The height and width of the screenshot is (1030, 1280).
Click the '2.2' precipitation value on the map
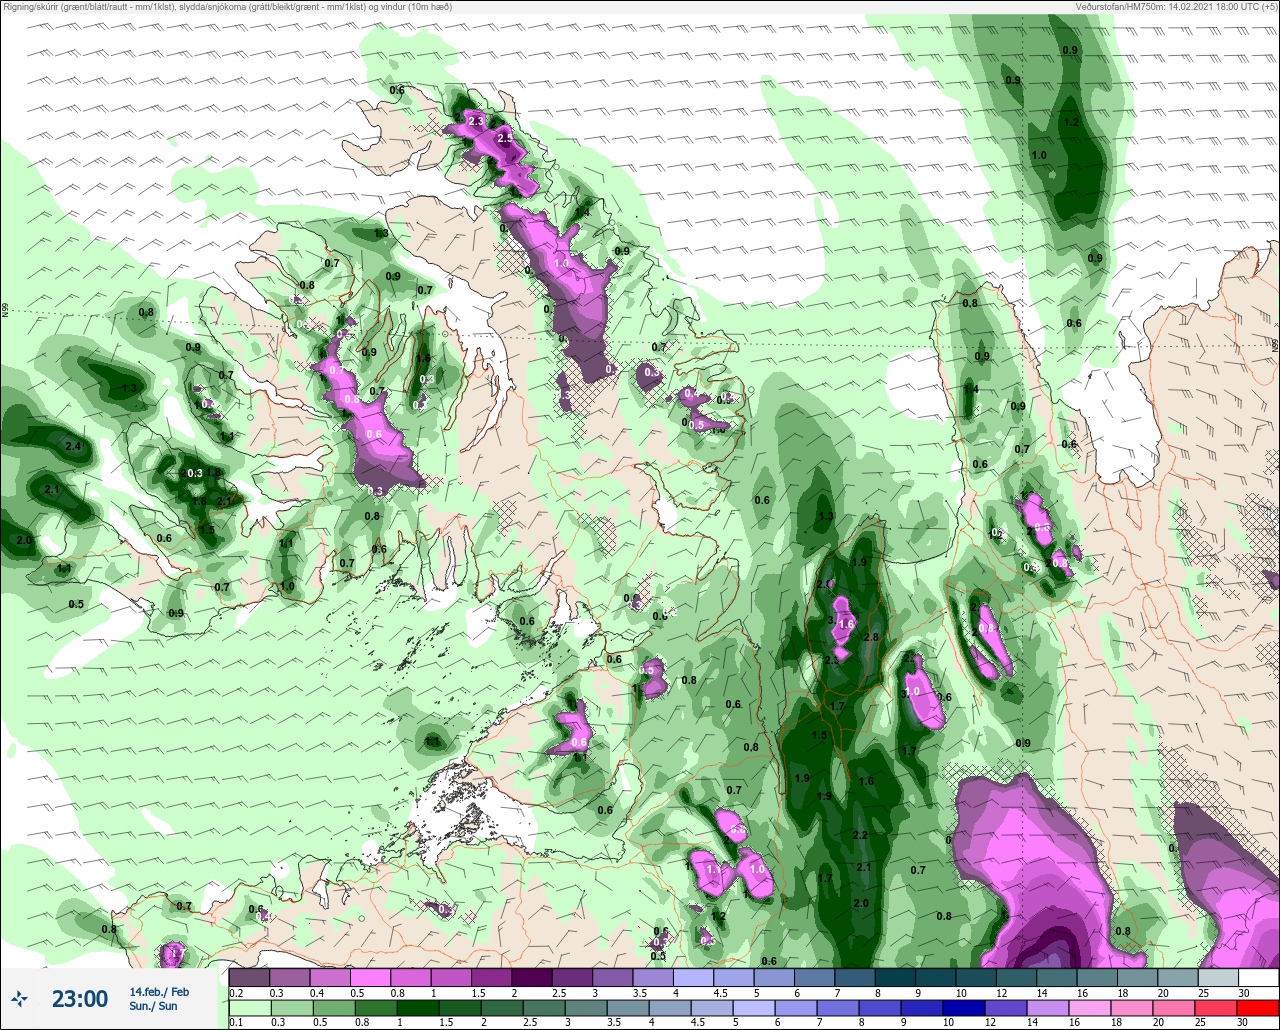click(860, 835)
